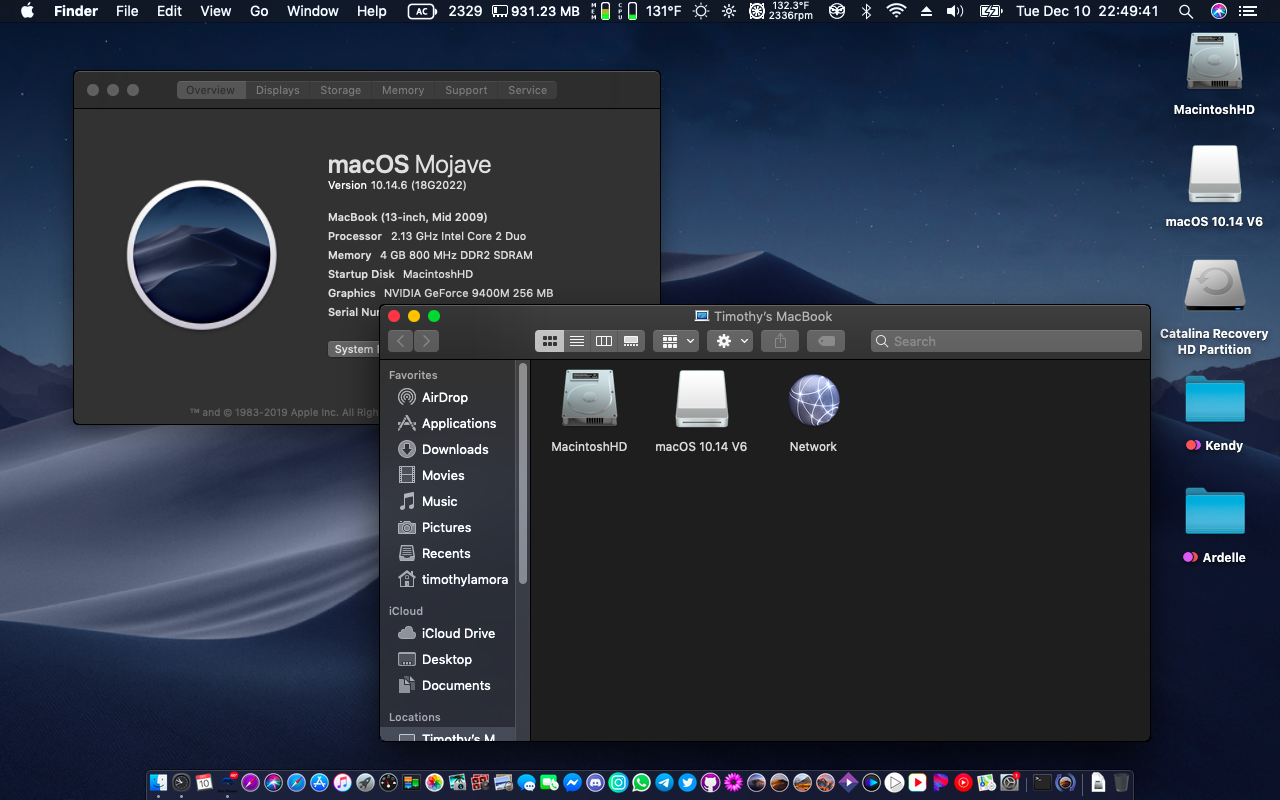Image resolution: width=1280 pixels, height=800 pixels.
Task: Select icon view in Finder toolbar
Action: point(549,341)
